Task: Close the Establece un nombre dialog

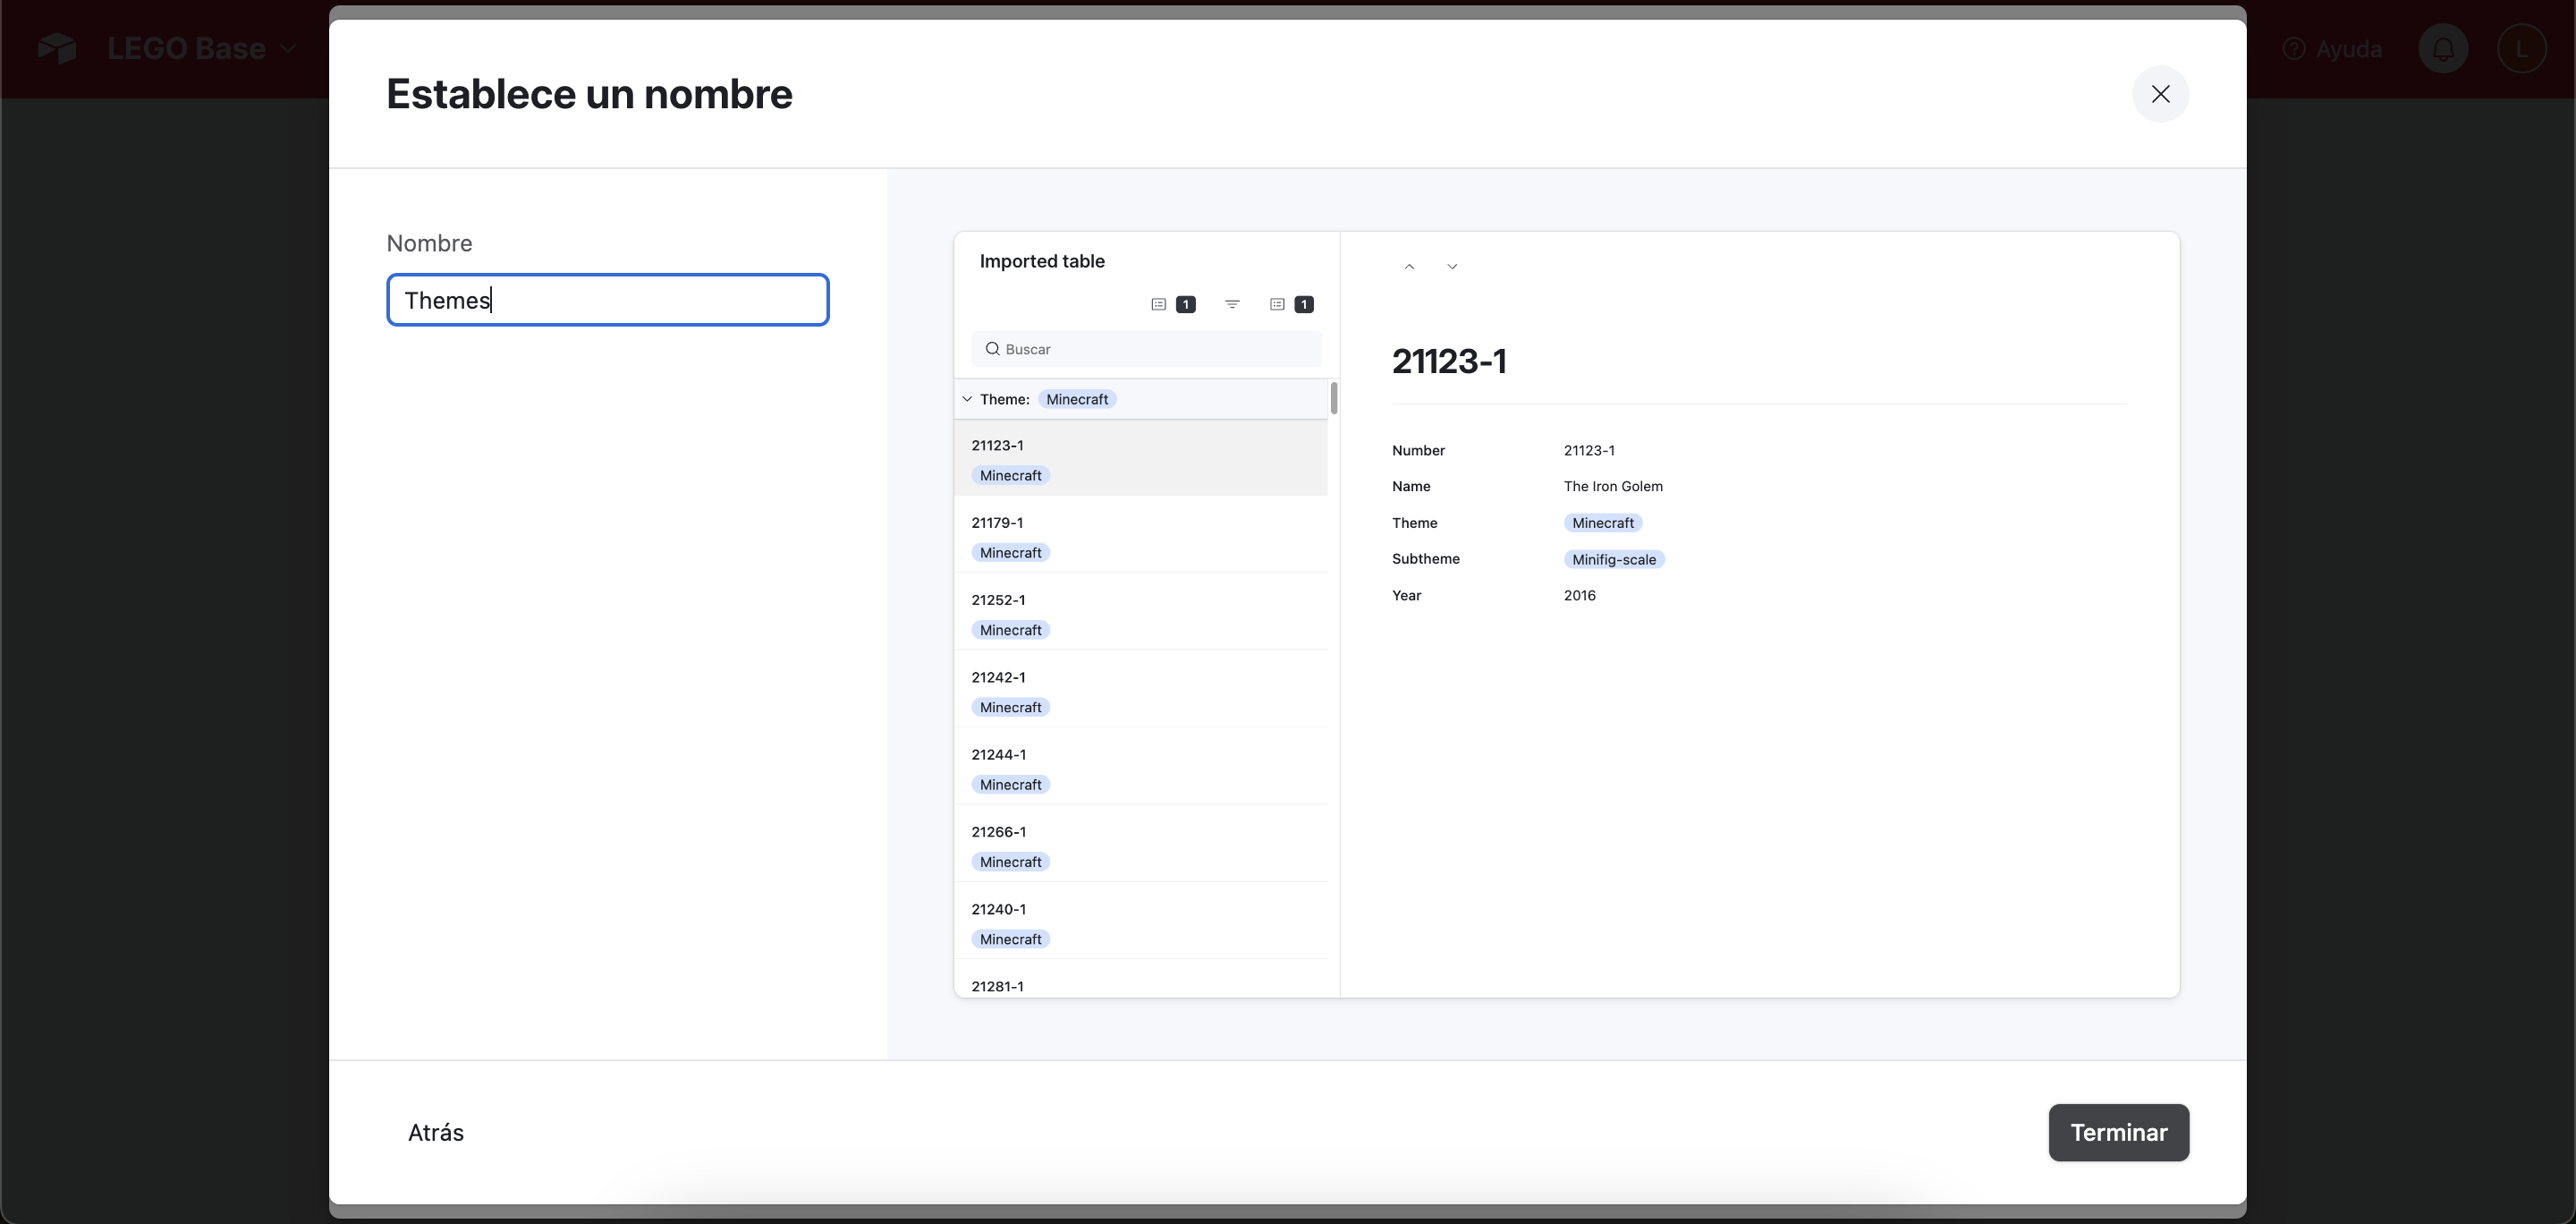Action: [x=2160, y=94]
